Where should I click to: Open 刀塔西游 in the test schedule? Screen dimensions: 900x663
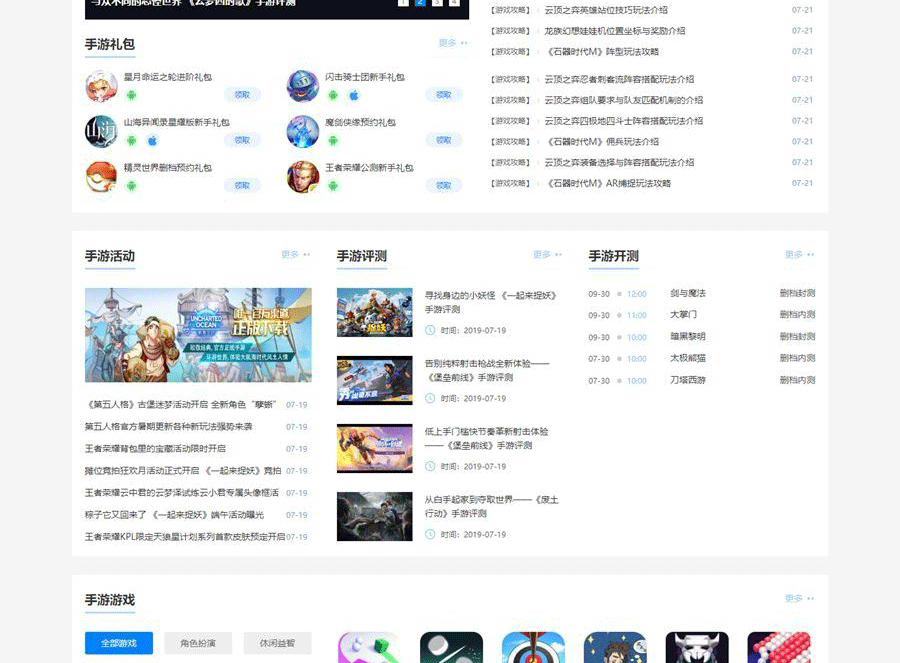[x=688, y=380]
